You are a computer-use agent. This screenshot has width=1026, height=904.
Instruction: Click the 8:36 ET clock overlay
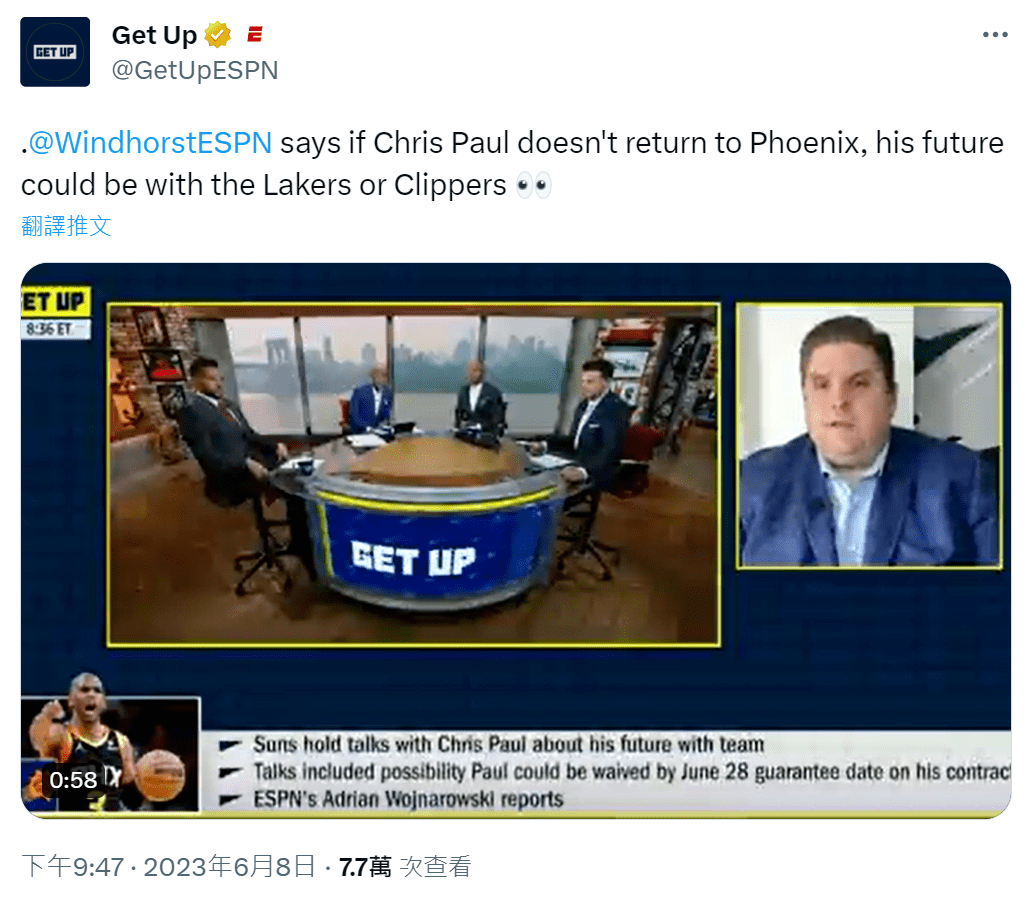pos(55,329)
